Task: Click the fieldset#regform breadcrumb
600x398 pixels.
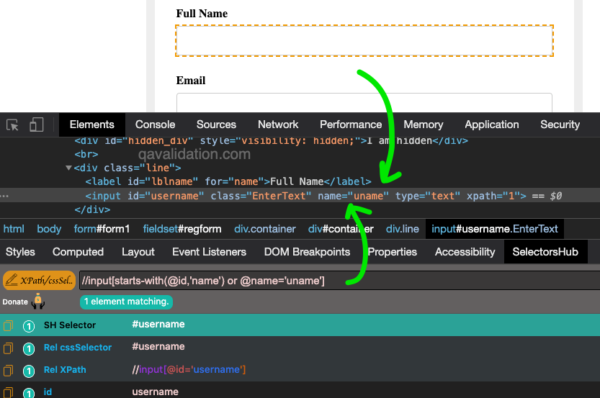Action: [x=182, y=229]
